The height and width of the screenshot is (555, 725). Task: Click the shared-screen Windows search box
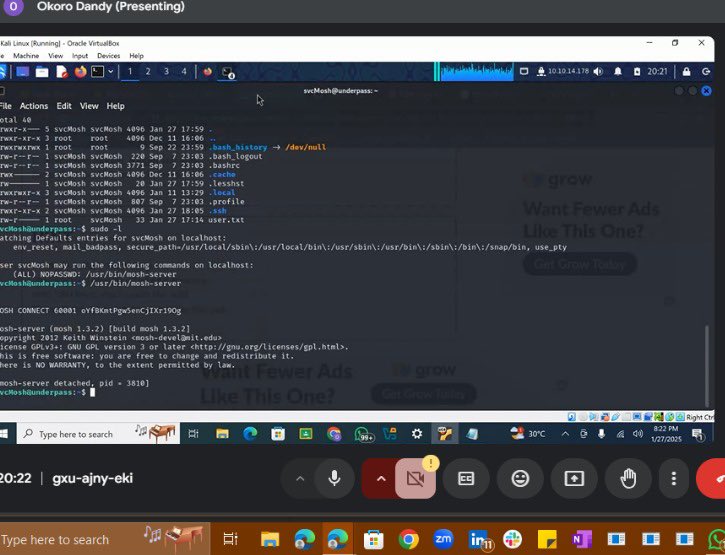click(x=98, y=434)
